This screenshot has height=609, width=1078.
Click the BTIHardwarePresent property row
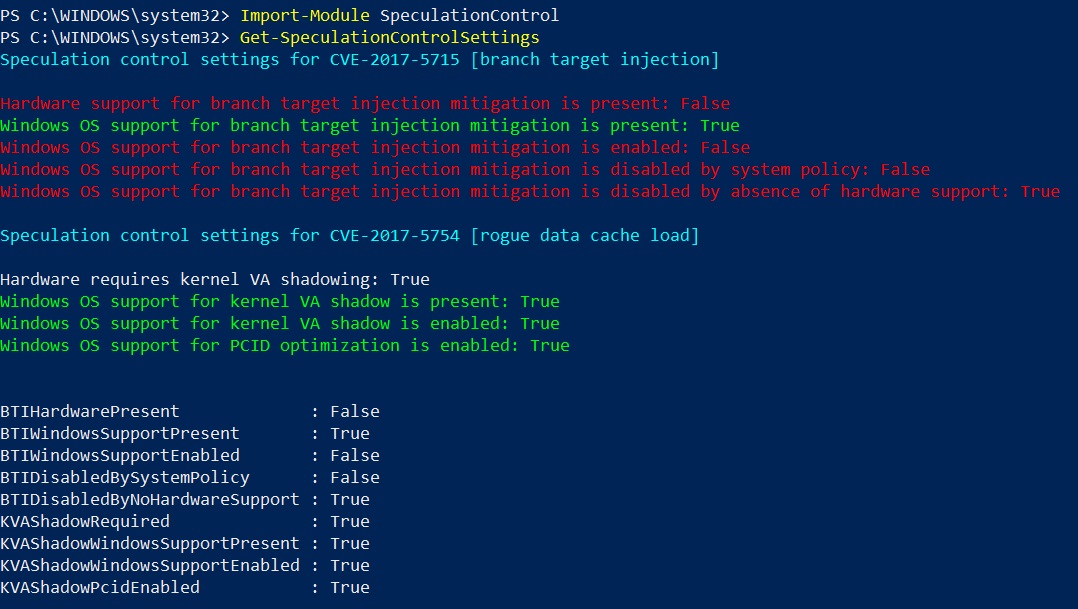pos(190,412)
